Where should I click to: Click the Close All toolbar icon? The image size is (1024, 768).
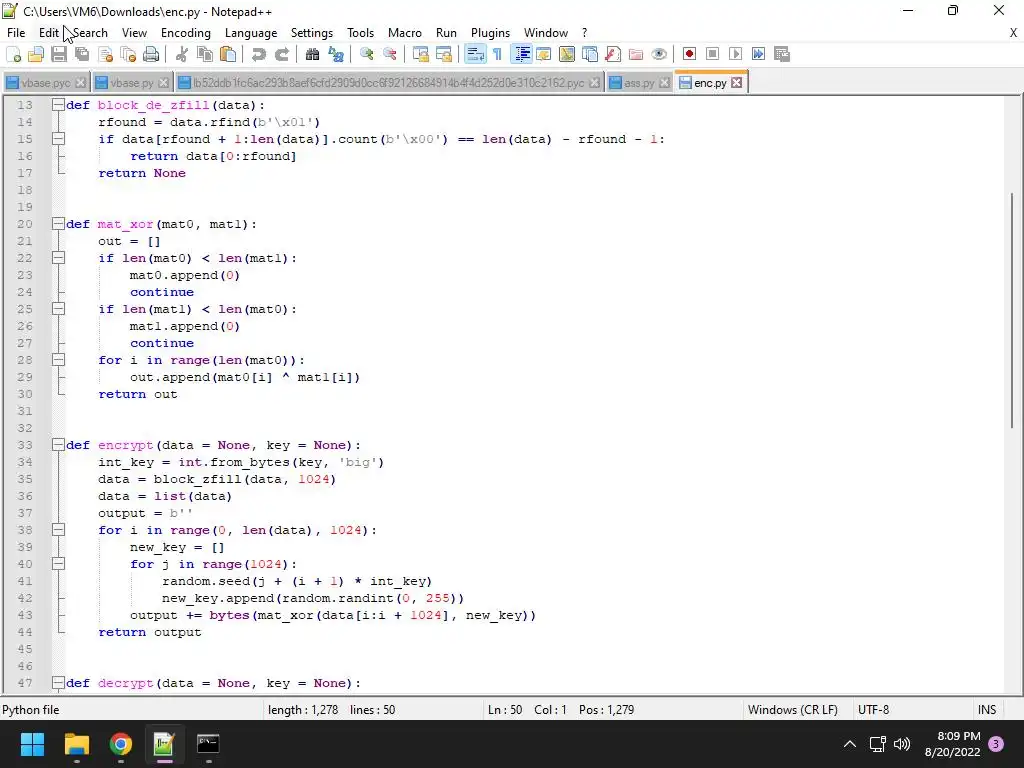(128, 54)
